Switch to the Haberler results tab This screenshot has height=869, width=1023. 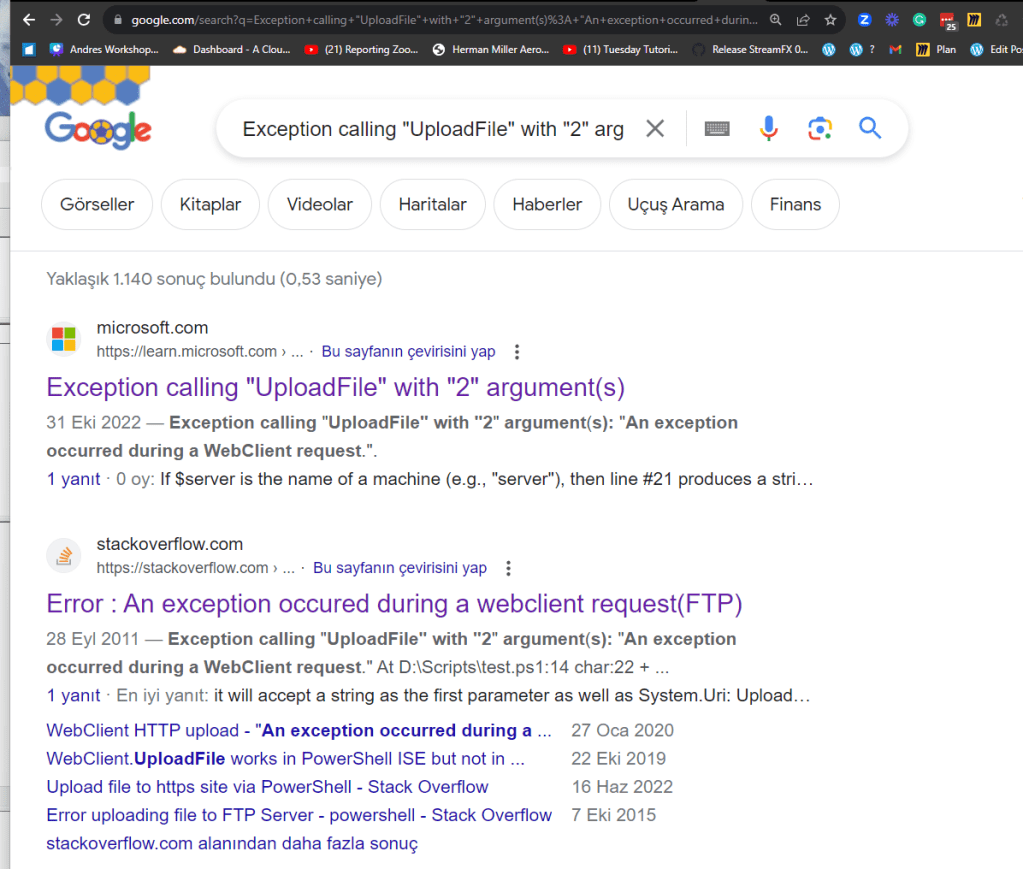547,204
